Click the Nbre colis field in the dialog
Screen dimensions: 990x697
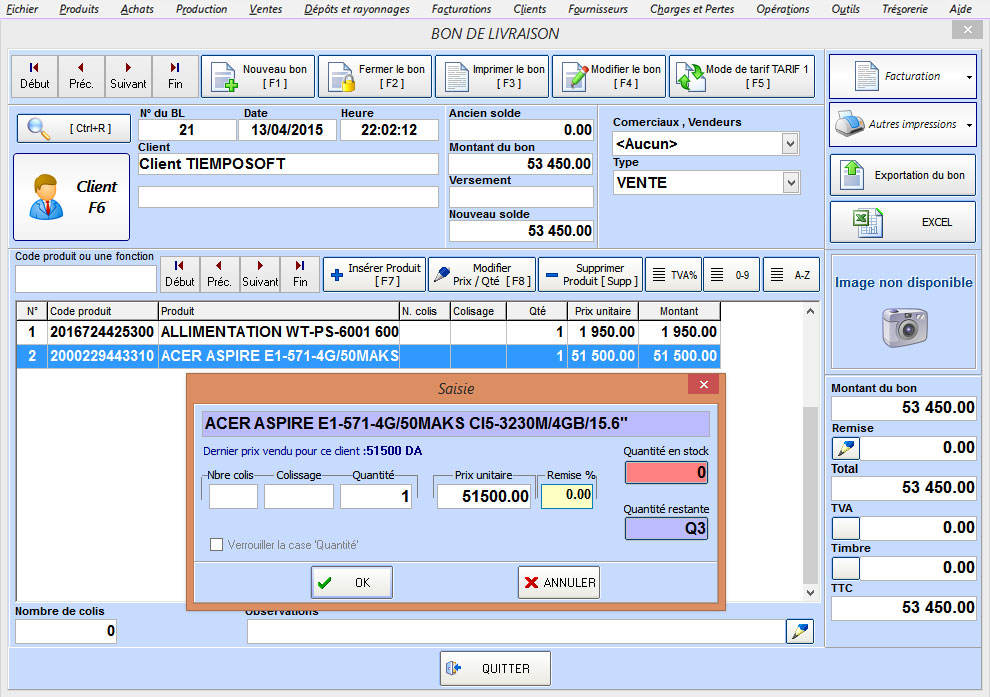234,496
